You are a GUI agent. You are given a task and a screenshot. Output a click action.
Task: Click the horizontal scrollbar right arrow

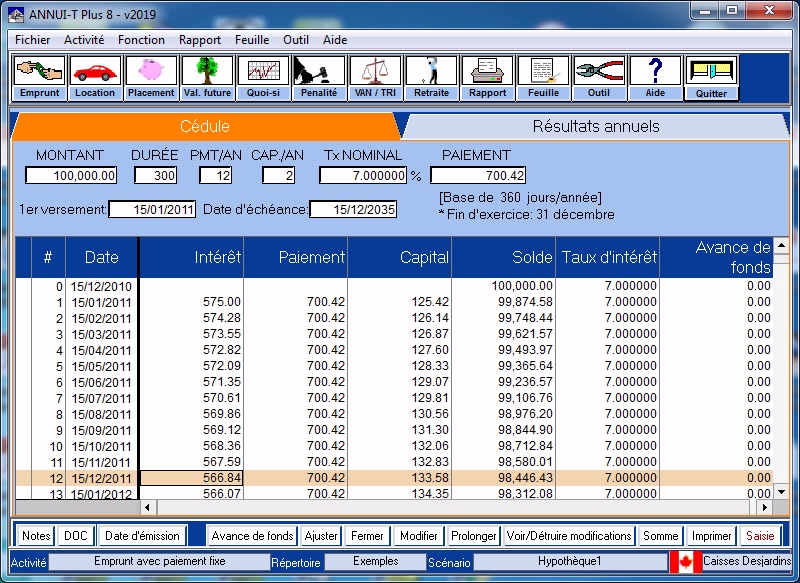coord(764,507)
